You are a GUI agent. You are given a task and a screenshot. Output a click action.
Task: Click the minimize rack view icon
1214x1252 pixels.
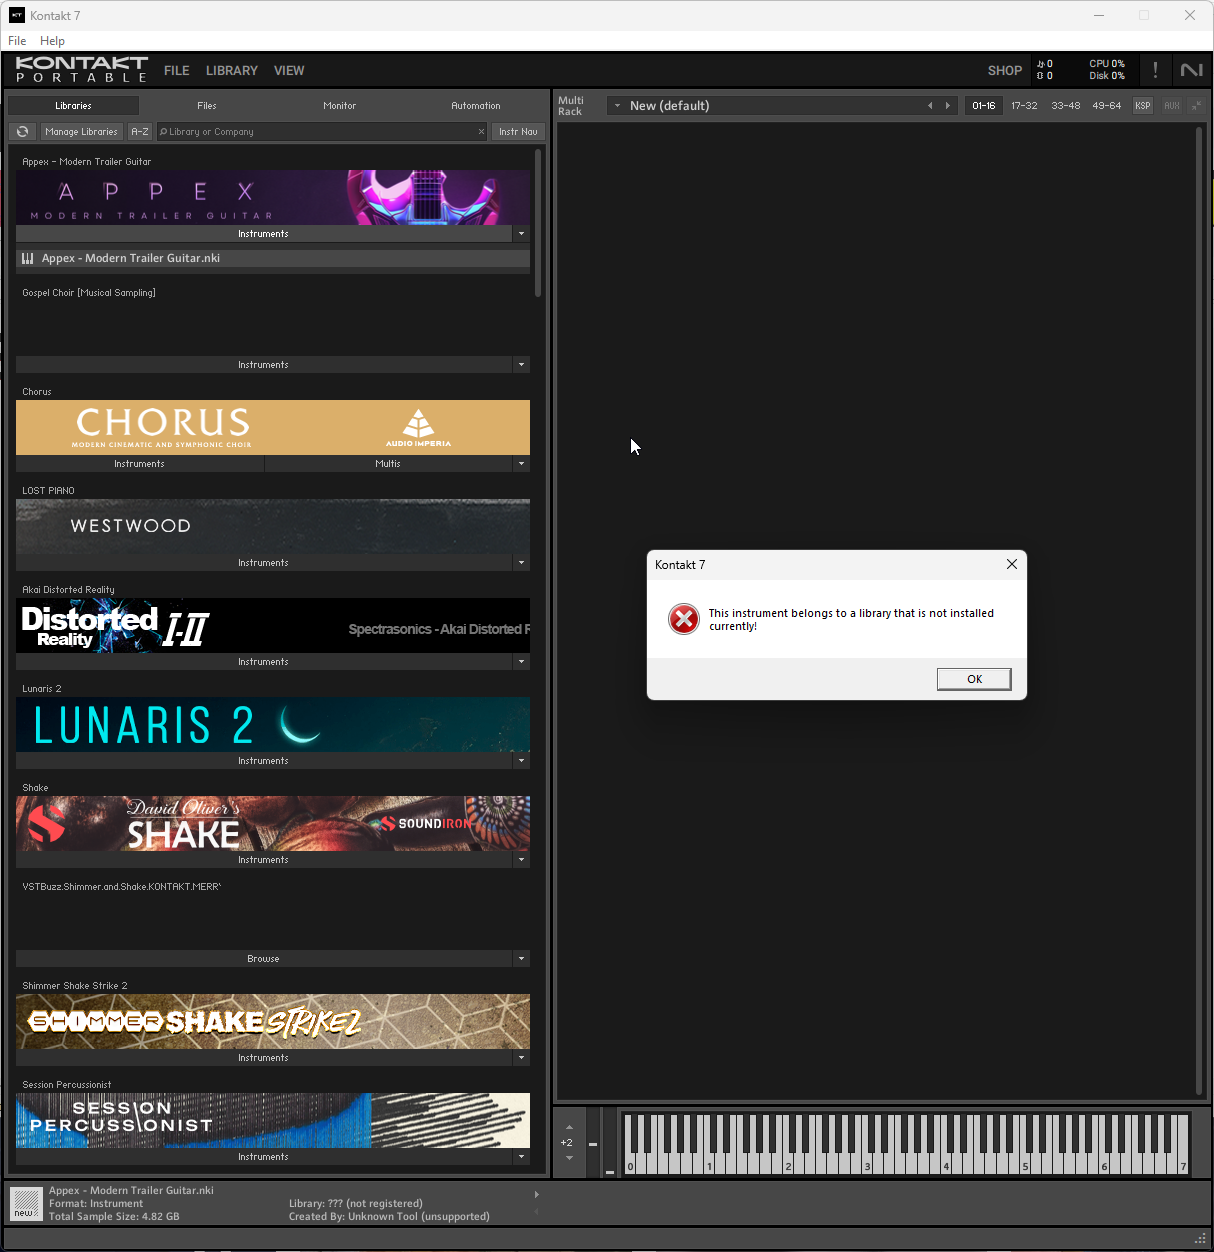click(x=1197, y=105)
